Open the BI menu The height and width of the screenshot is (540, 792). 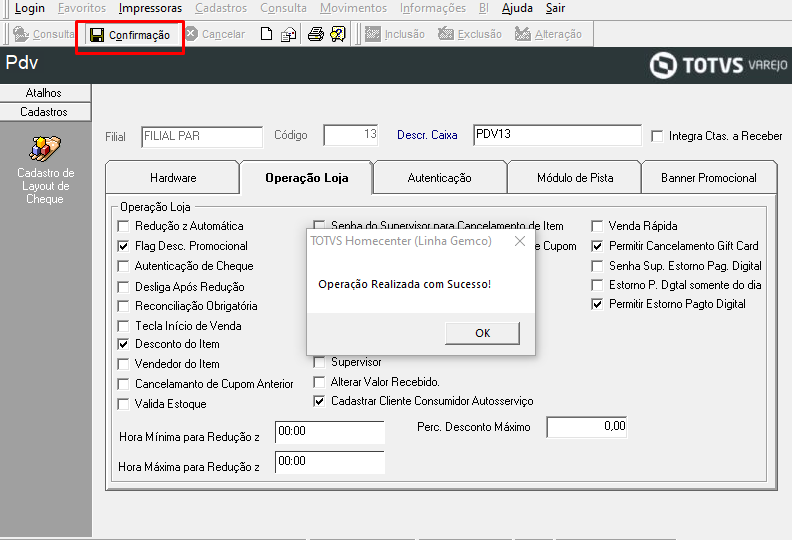click(x=484, y=8)
